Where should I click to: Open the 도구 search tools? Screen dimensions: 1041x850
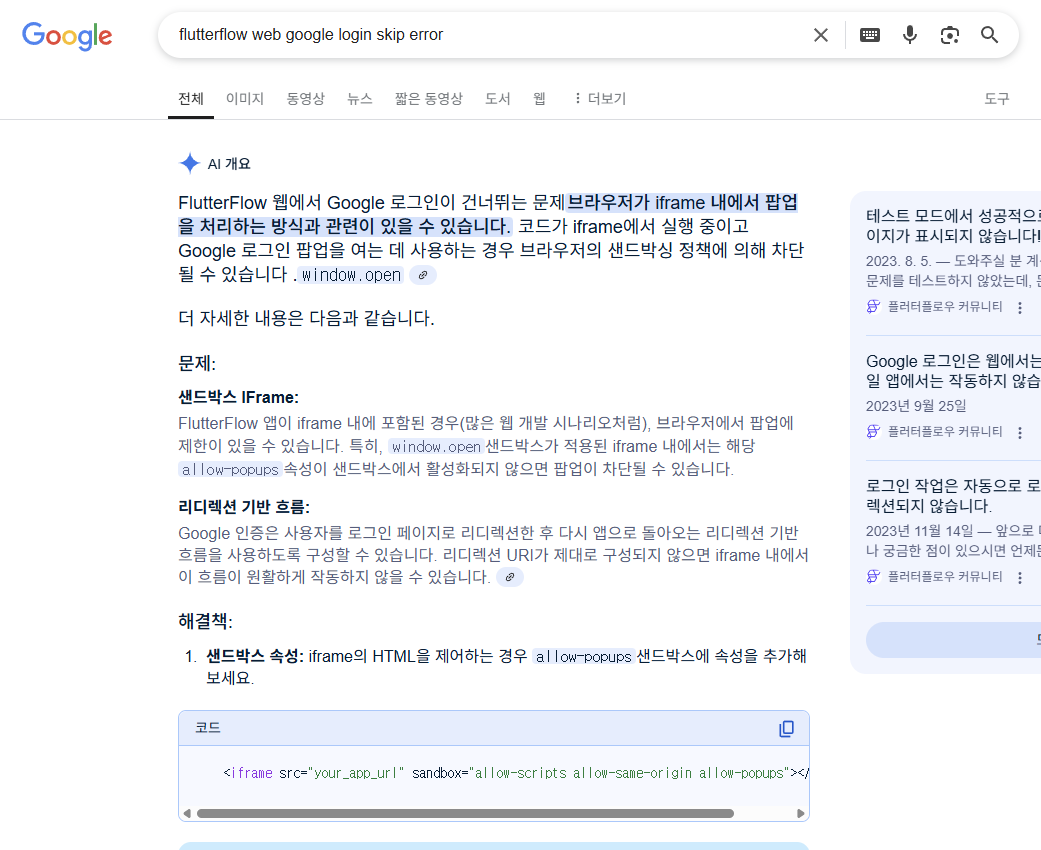(x=997, y=99)
